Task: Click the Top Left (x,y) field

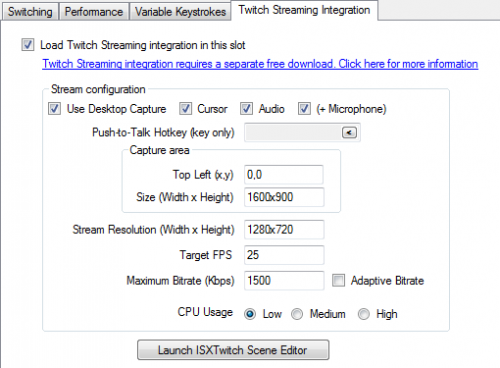Action: pyautogui.click(x=284, y=175)
